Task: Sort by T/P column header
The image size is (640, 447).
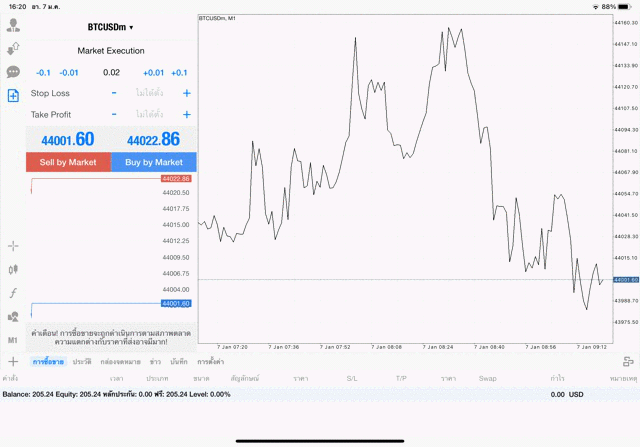Action: pos(401,378)
